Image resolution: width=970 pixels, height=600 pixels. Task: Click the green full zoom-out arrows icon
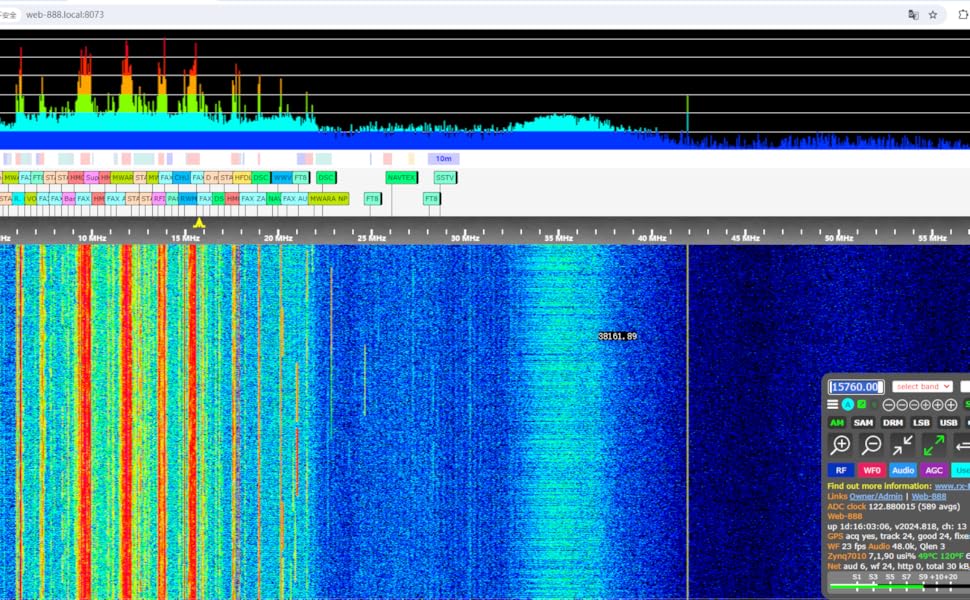pyautogui.click(x=934, y=445)
